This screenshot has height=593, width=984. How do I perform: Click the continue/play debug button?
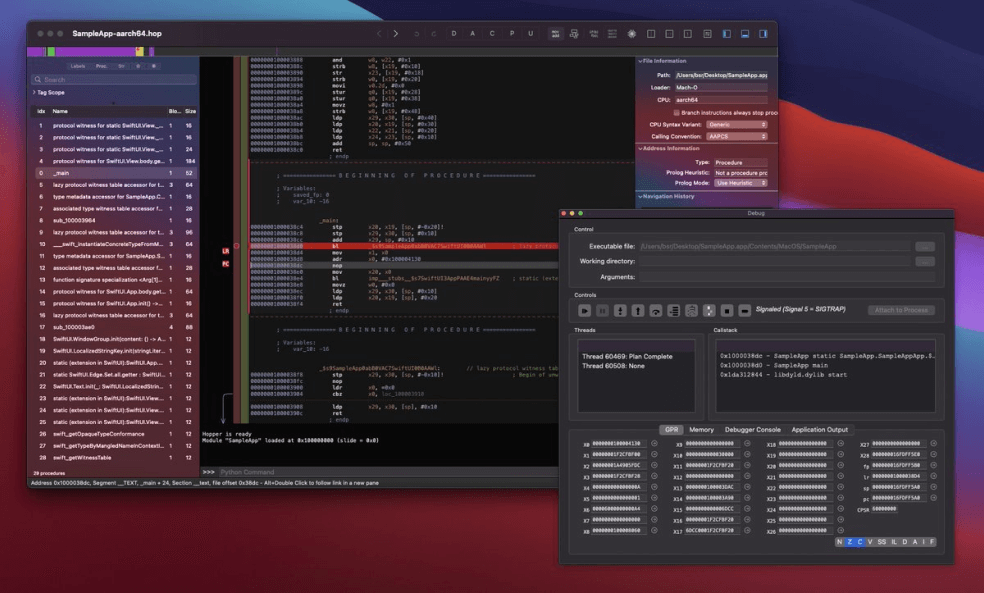(584, 311)
